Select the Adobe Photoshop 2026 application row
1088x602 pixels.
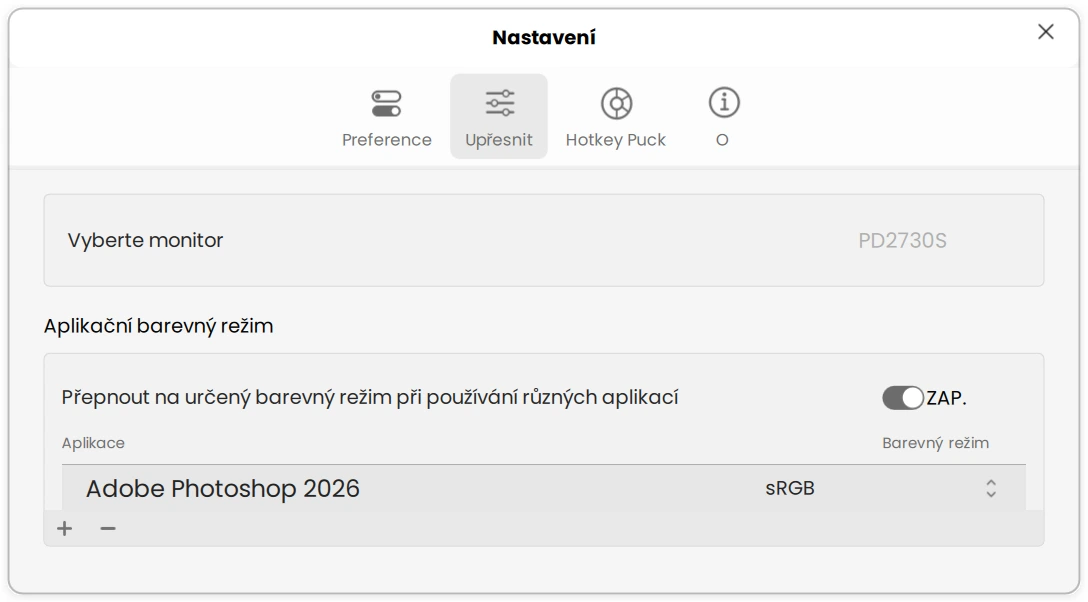click(400, 487)
